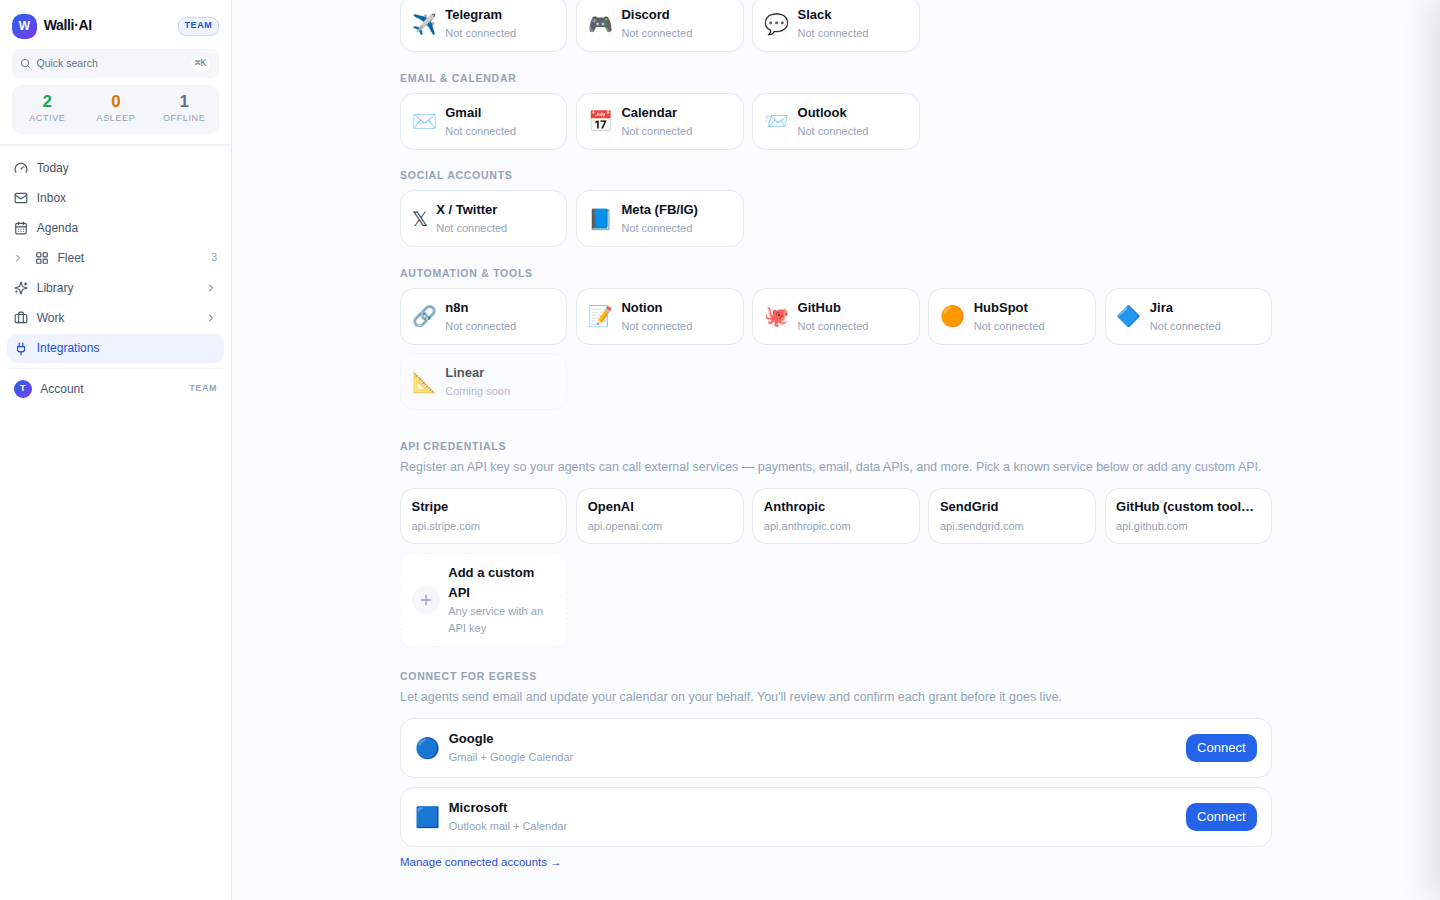The image size is (1440, 900).
Task: Click the api.sendgrid.com text
Action: tap(982, 526)
